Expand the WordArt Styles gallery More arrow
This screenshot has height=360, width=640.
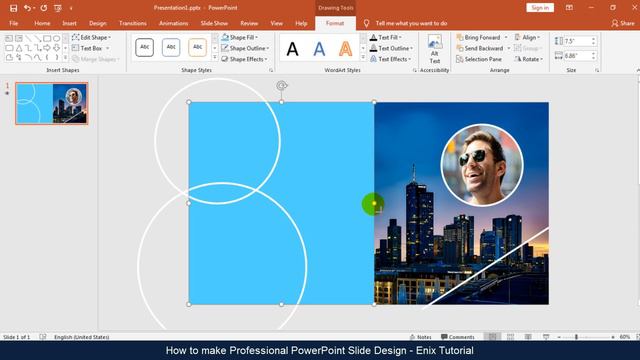pyautogui.click(x=363, y=58)
